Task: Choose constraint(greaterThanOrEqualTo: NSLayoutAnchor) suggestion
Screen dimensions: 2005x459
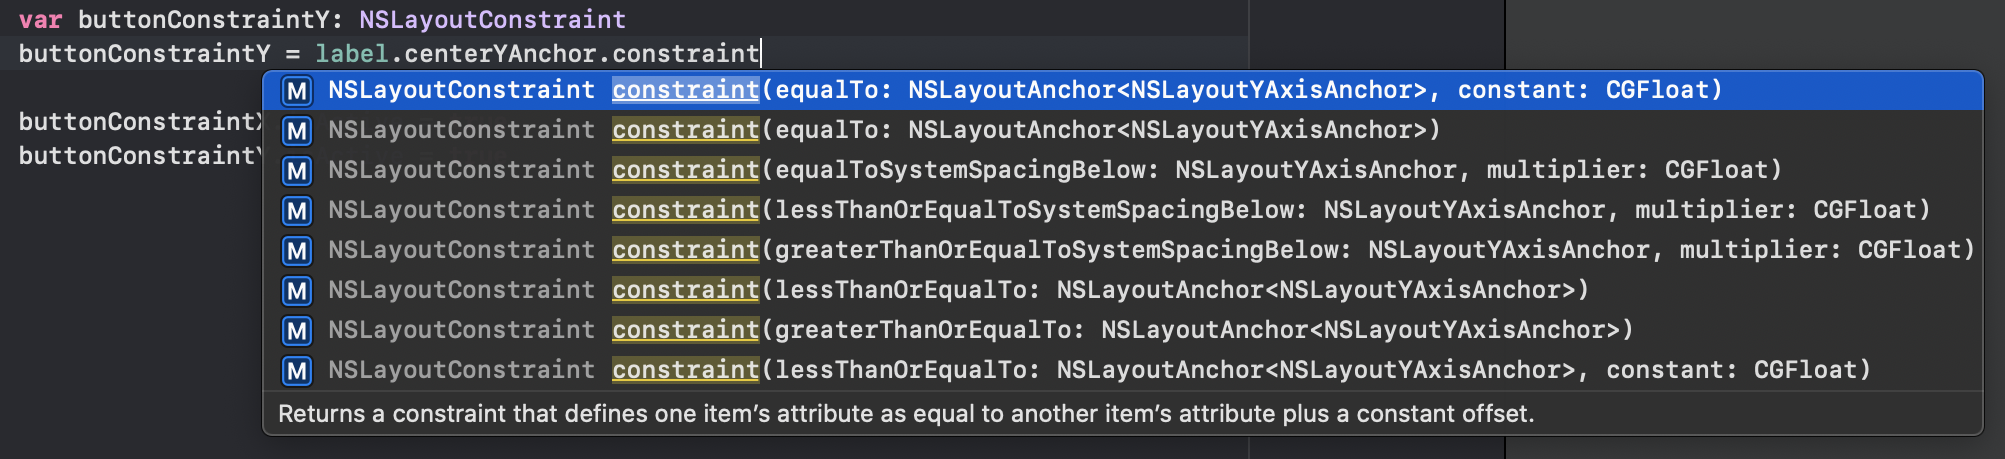Action: (1122, 330)
